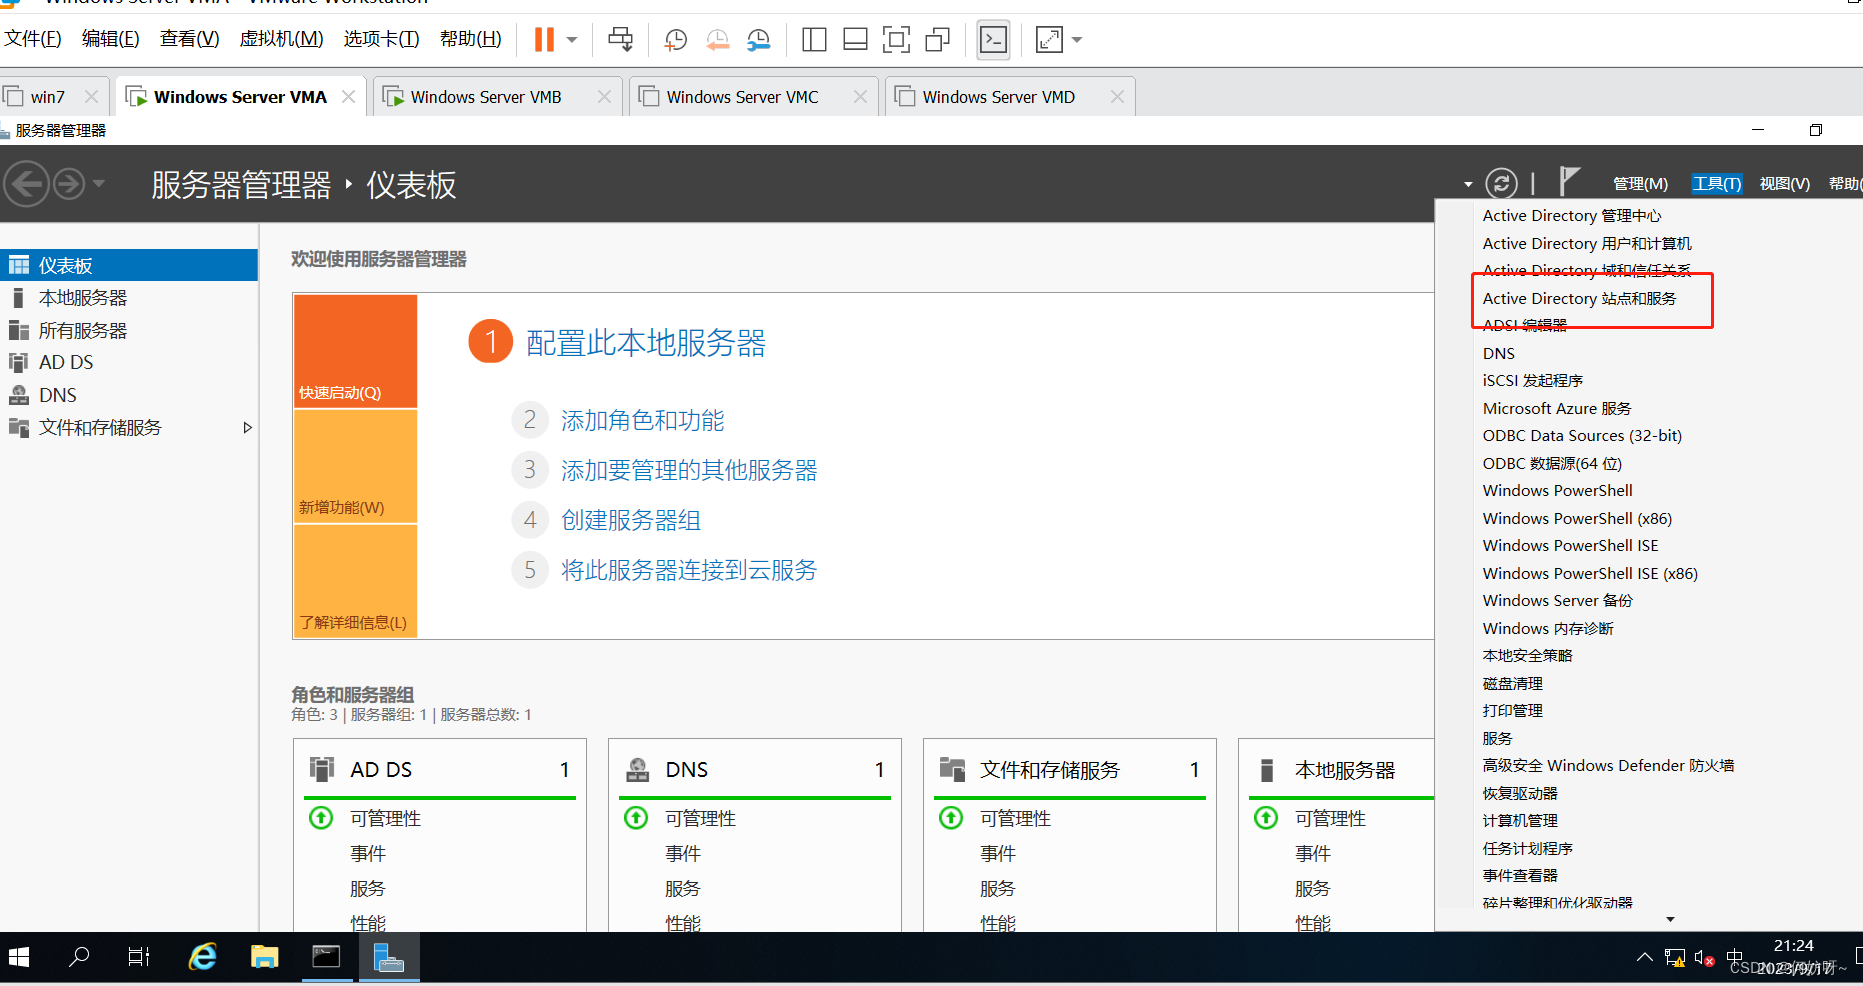Expand the File and Storage Services arrow

[247, 428]
